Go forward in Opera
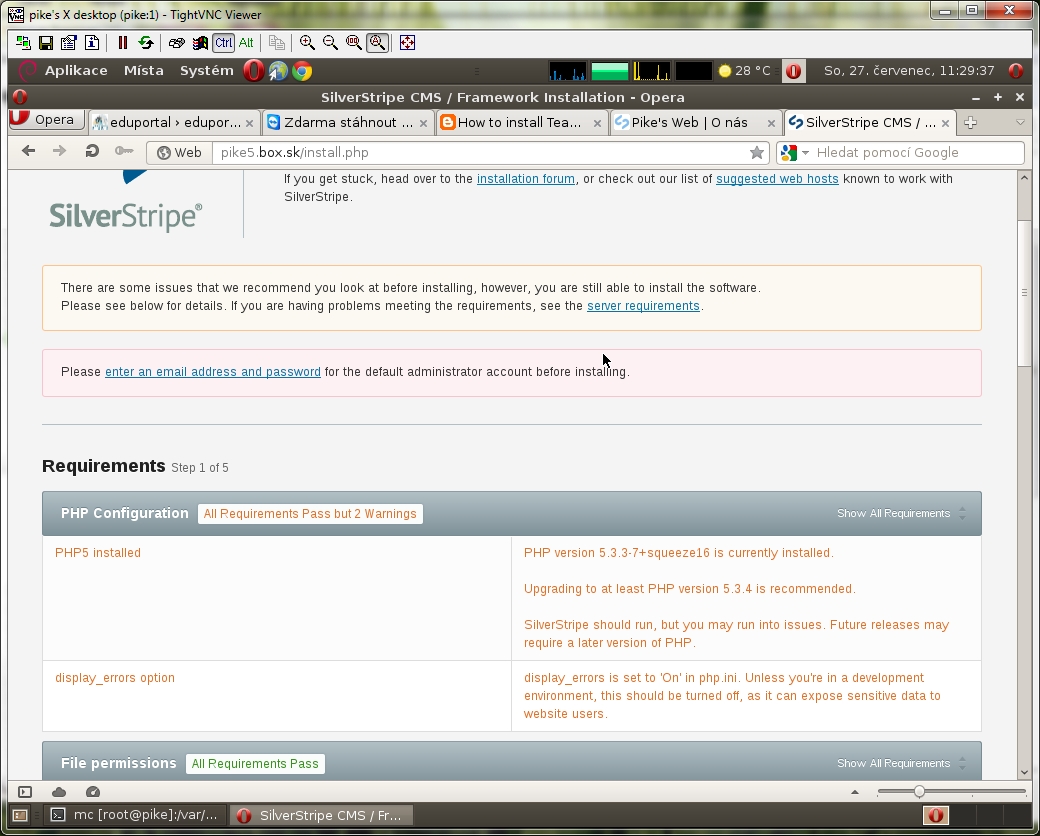The image size is (1040, 836). pyautogui.click(x=59, y=151)
